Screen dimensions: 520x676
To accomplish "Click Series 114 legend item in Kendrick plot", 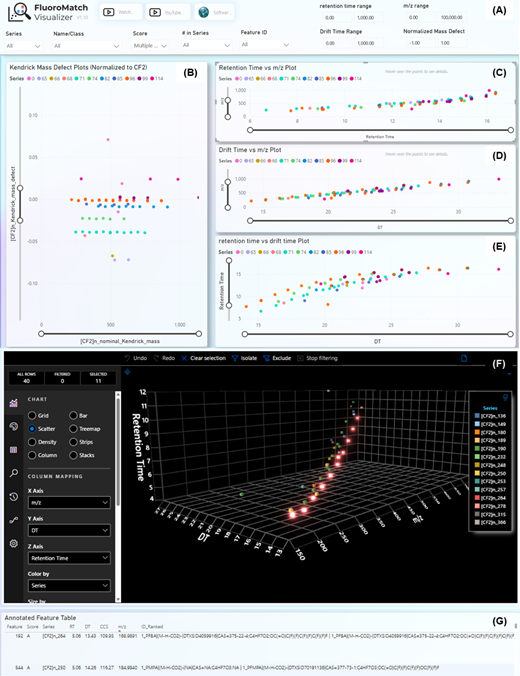I will (156, 78).
